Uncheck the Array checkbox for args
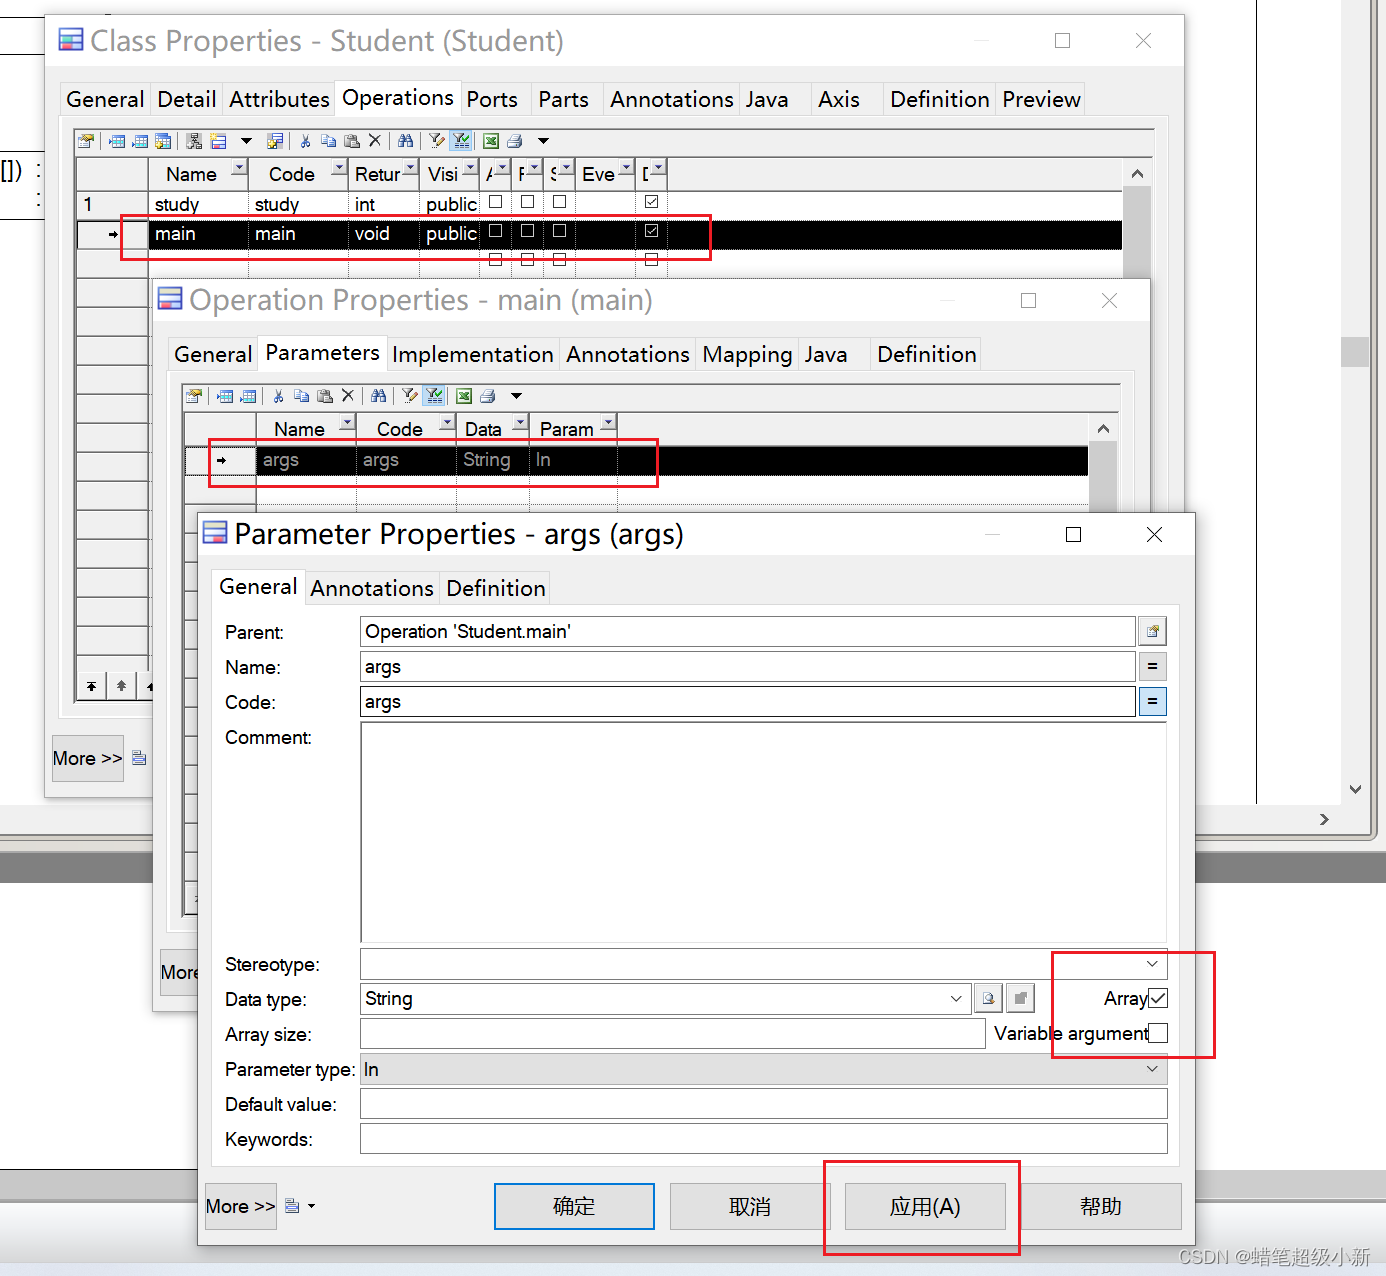The width and height of the screenshot is (1386, 1276). [1157, 998]
